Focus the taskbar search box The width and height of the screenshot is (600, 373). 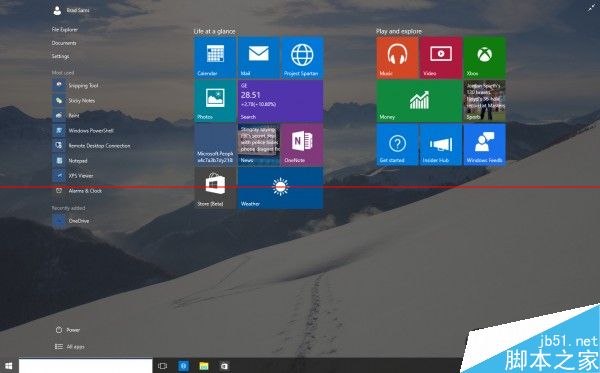pyautogui.click(x=85, y=366)
